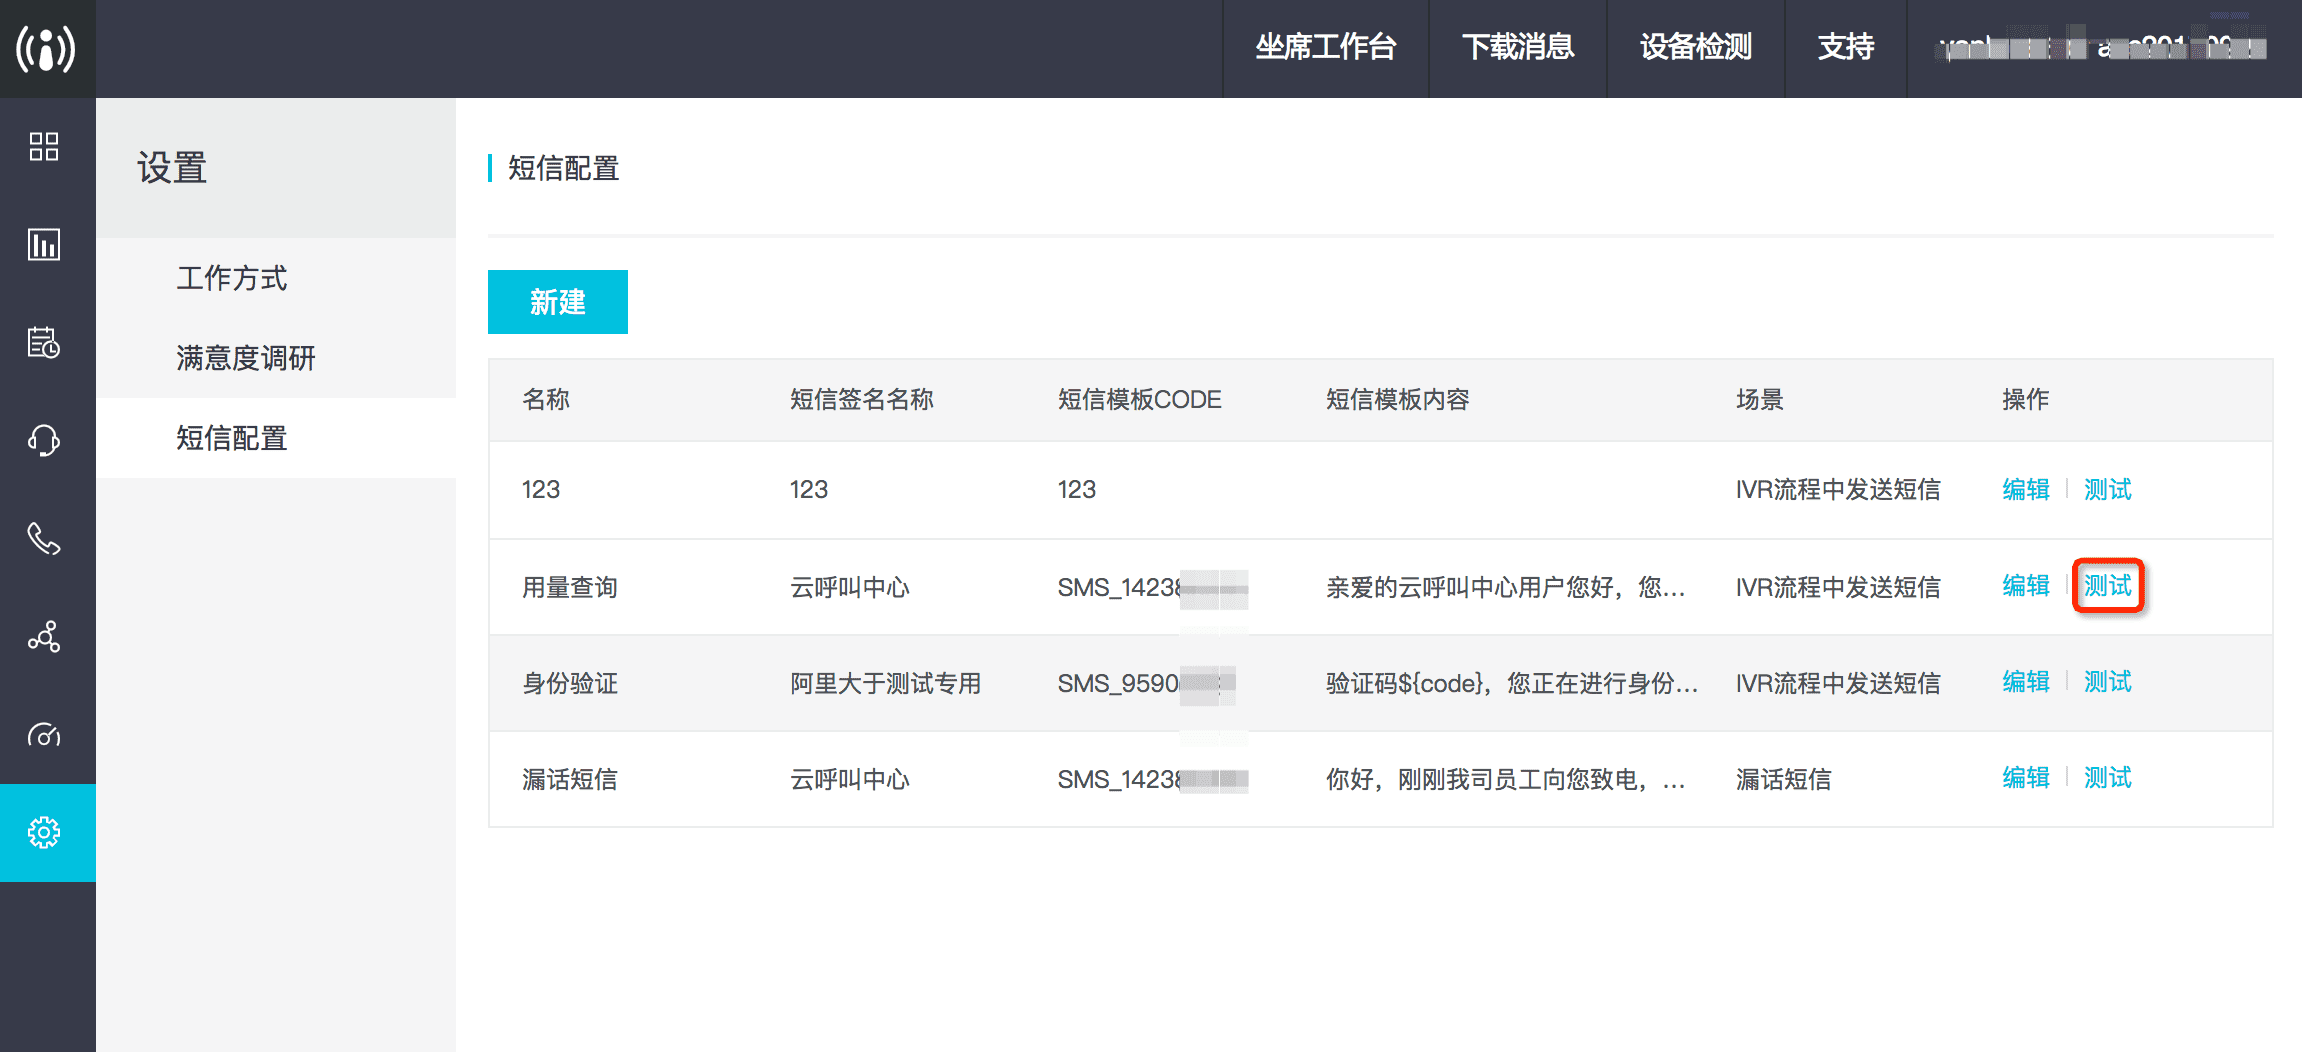Click 云呼叫中心 signature in 用量查询 row
This screenshot has height=1052, width=2302.
point(850,587)
